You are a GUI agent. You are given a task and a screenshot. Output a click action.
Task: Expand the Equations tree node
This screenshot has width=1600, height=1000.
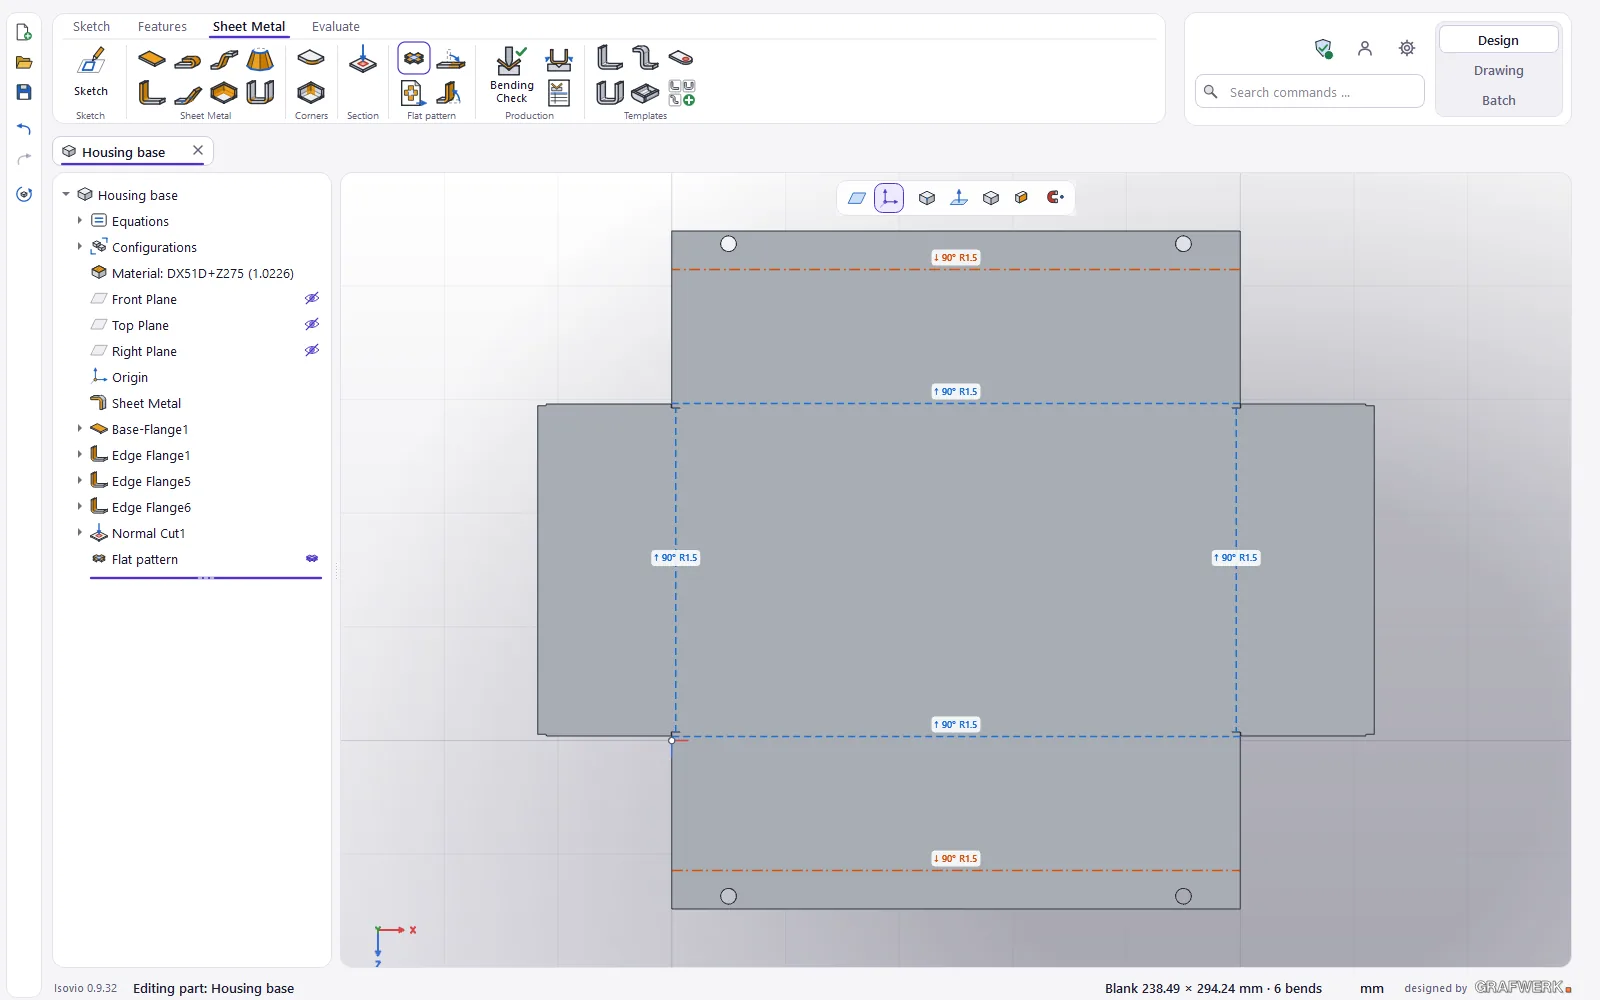[x=80, y=220]
